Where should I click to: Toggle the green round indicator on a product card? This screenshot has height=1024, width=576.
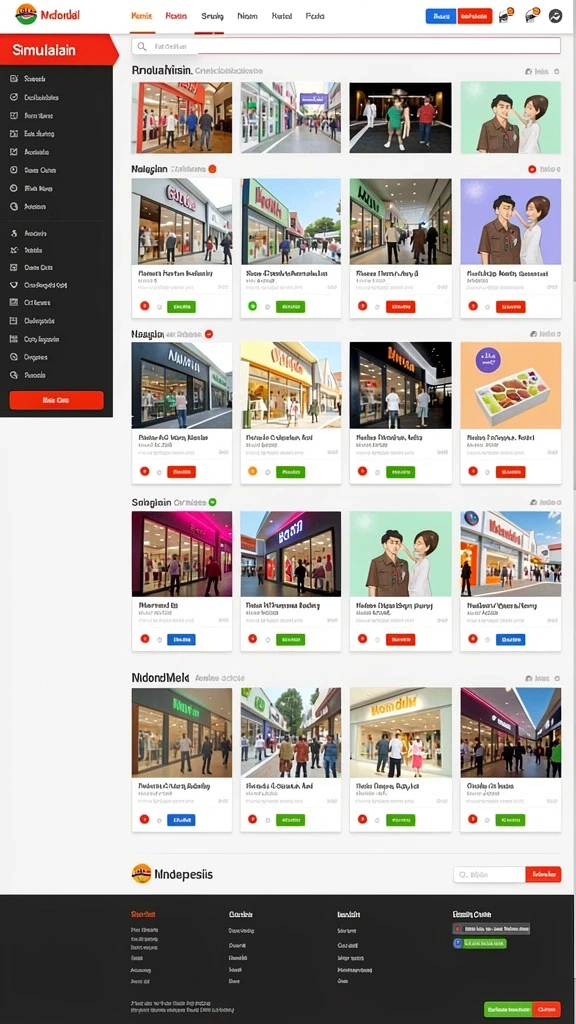click(253, 306)
